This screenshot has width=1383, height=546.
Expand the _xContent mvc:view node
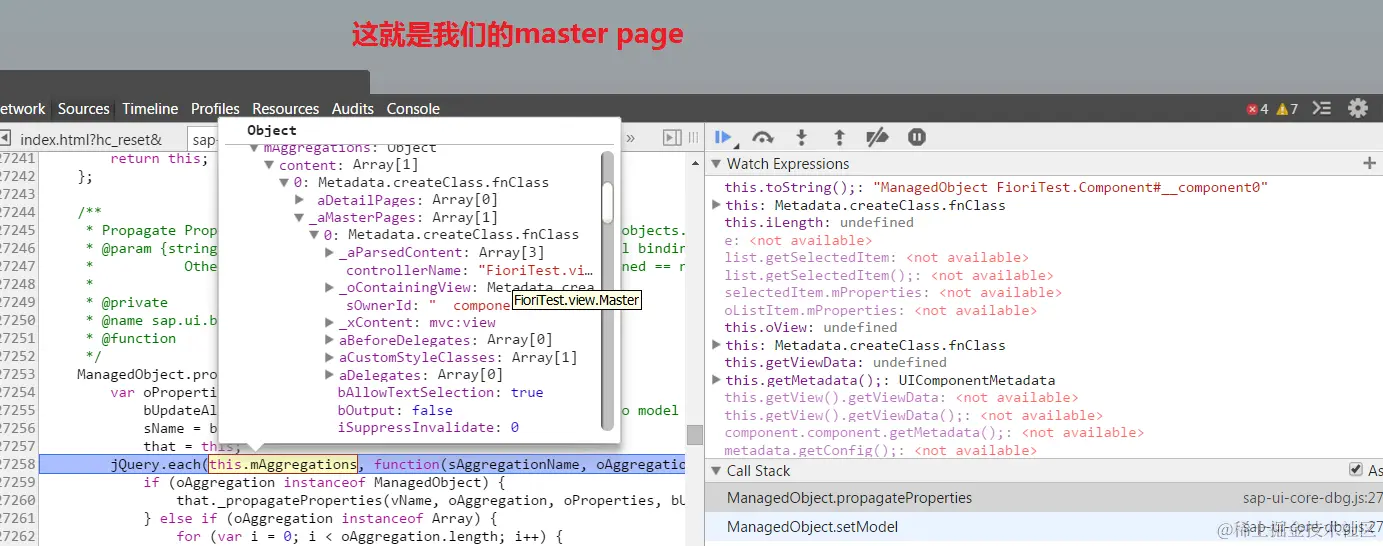click(x=330, y=322)
